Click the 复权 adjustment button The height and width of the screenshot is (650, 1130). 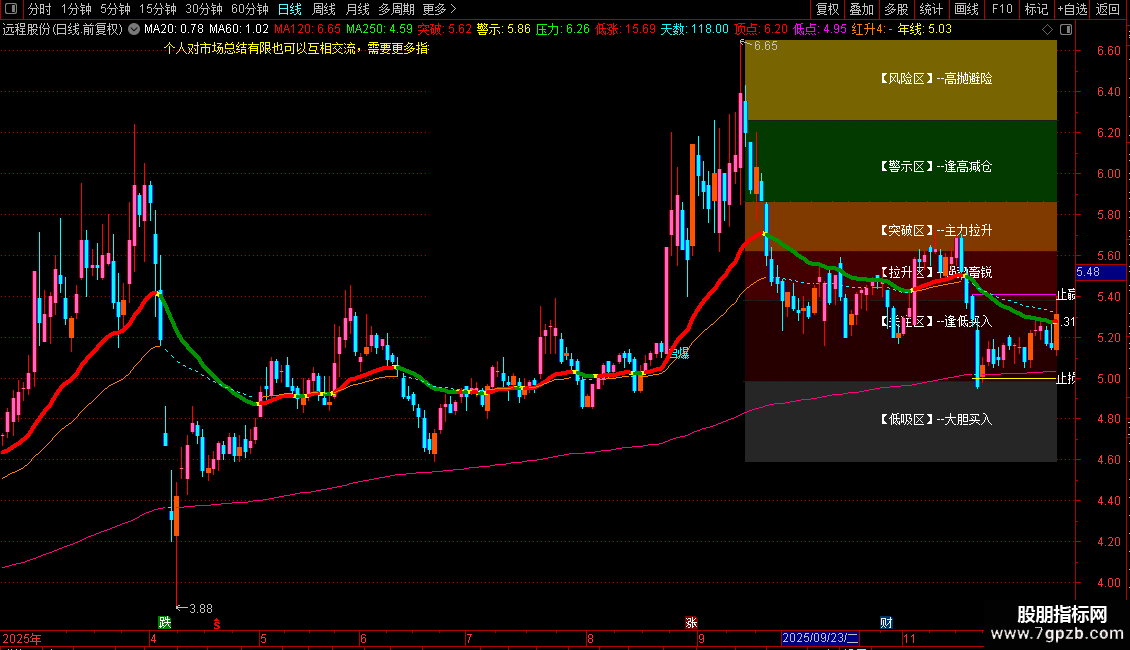pyautogui.click(x=827, y=9)
